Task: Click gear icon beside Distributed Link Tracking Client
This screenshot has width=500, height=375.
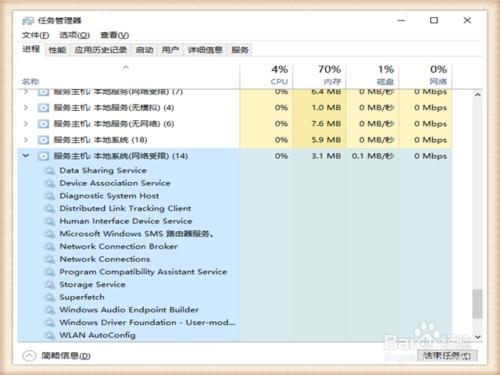Action: pyautogui.click(x=50, y=209)
